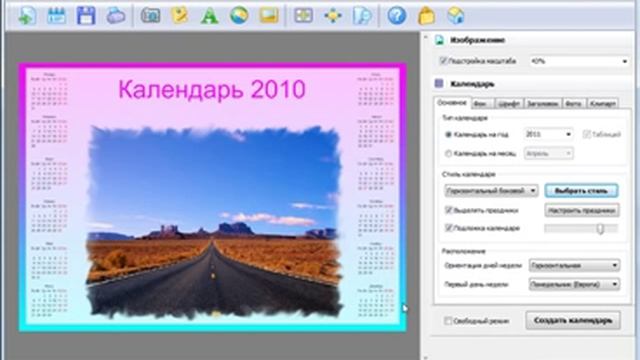Switch to the Заголовок tab
The width and height of the screenshot is (640, 360).
542,104
